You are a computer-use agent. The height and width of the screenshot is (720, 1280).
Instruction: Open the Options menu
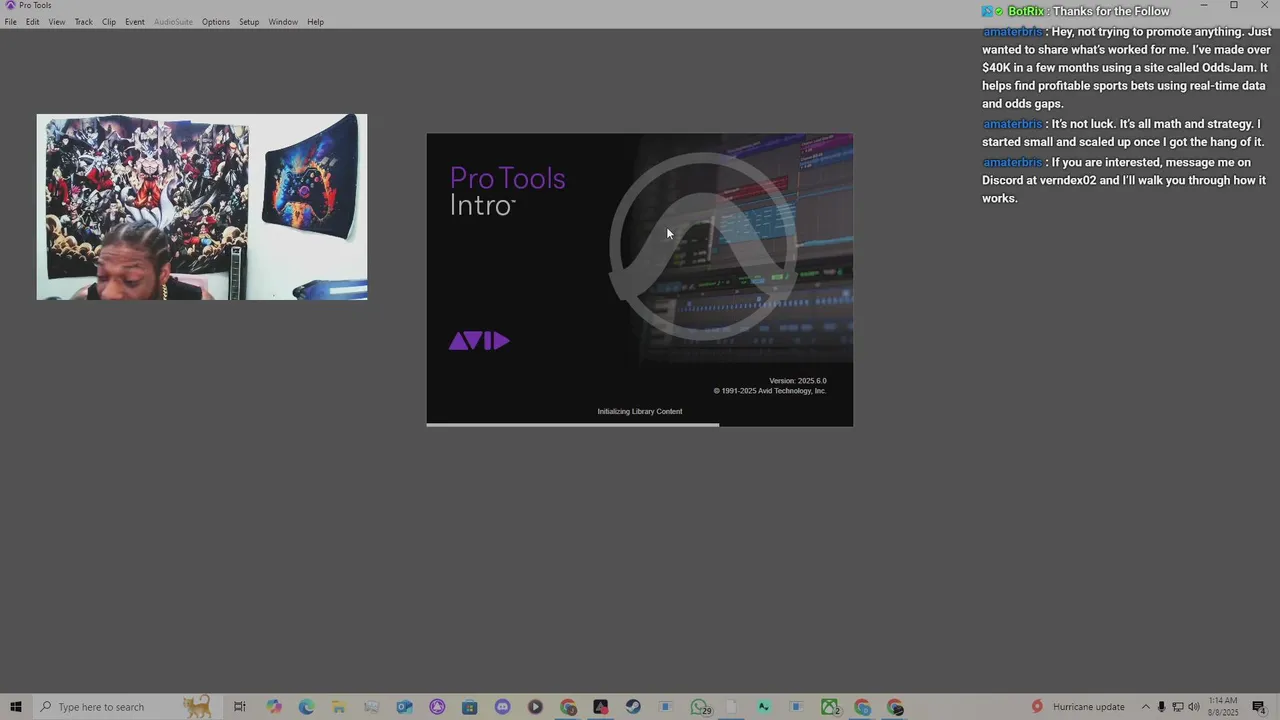(216, 22)
